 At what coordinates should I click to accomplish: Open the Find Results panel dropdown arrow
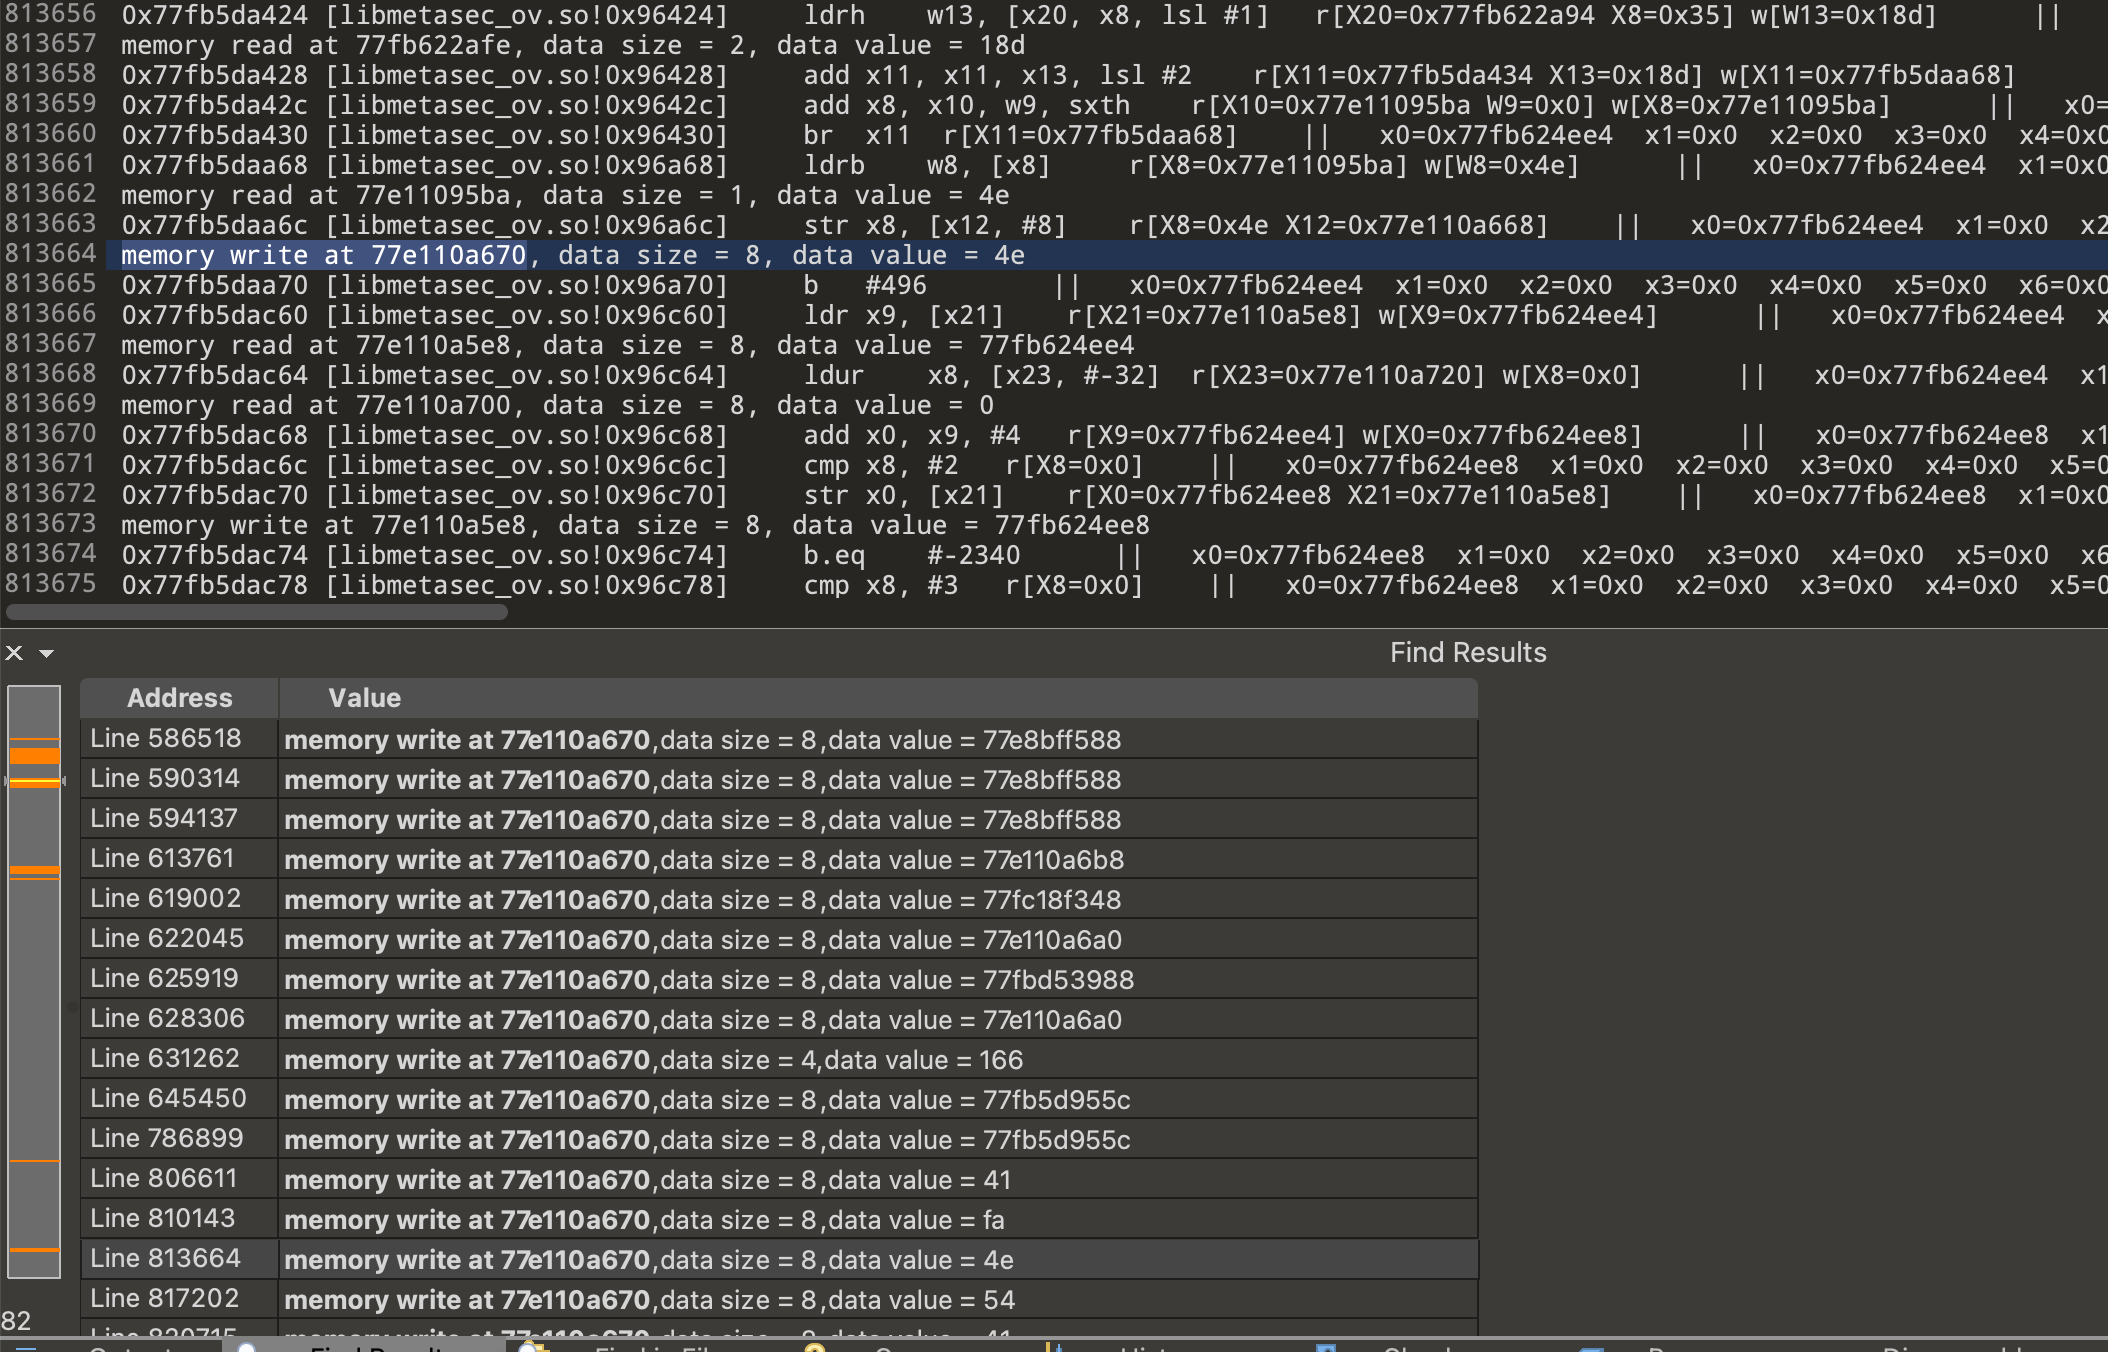point(46,653)
